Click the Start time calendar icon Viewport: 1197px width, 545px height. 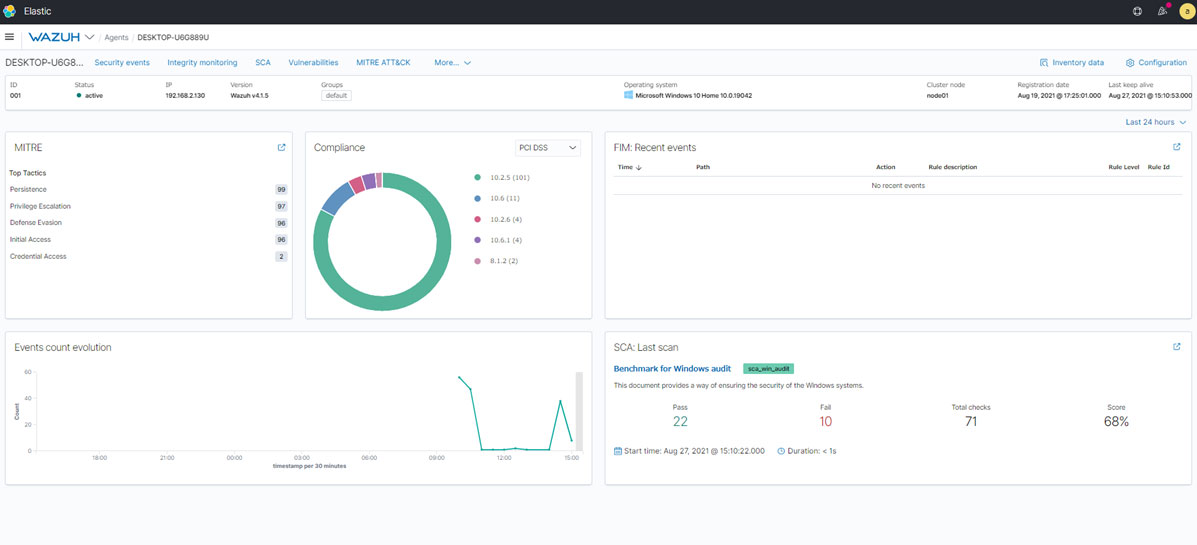pos(618,451)
